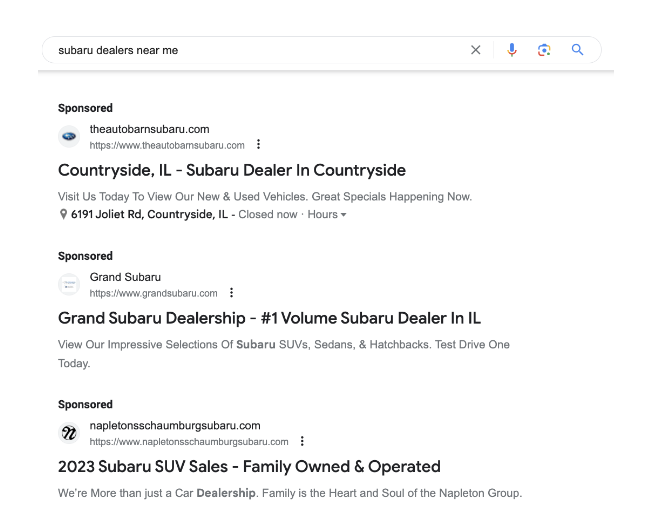Click the Grand Subaru favicon

tap(69, 284)
